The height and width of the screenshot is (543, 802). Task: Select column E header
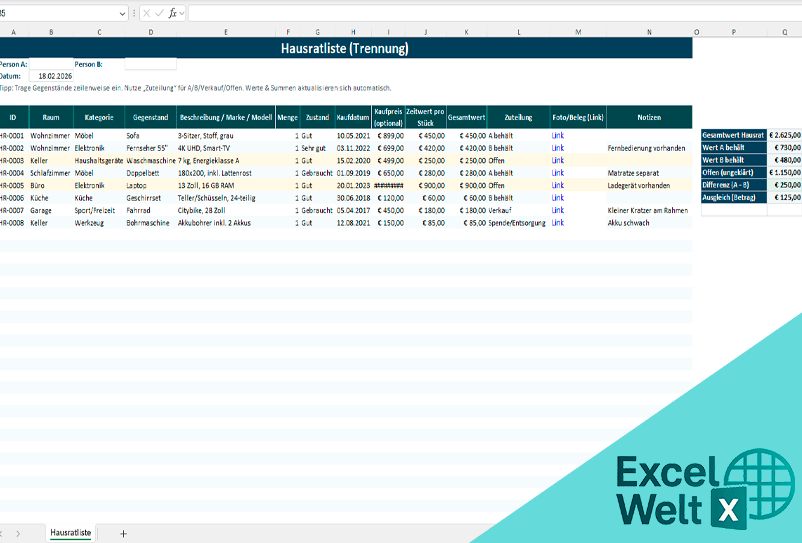pos(225,31)
